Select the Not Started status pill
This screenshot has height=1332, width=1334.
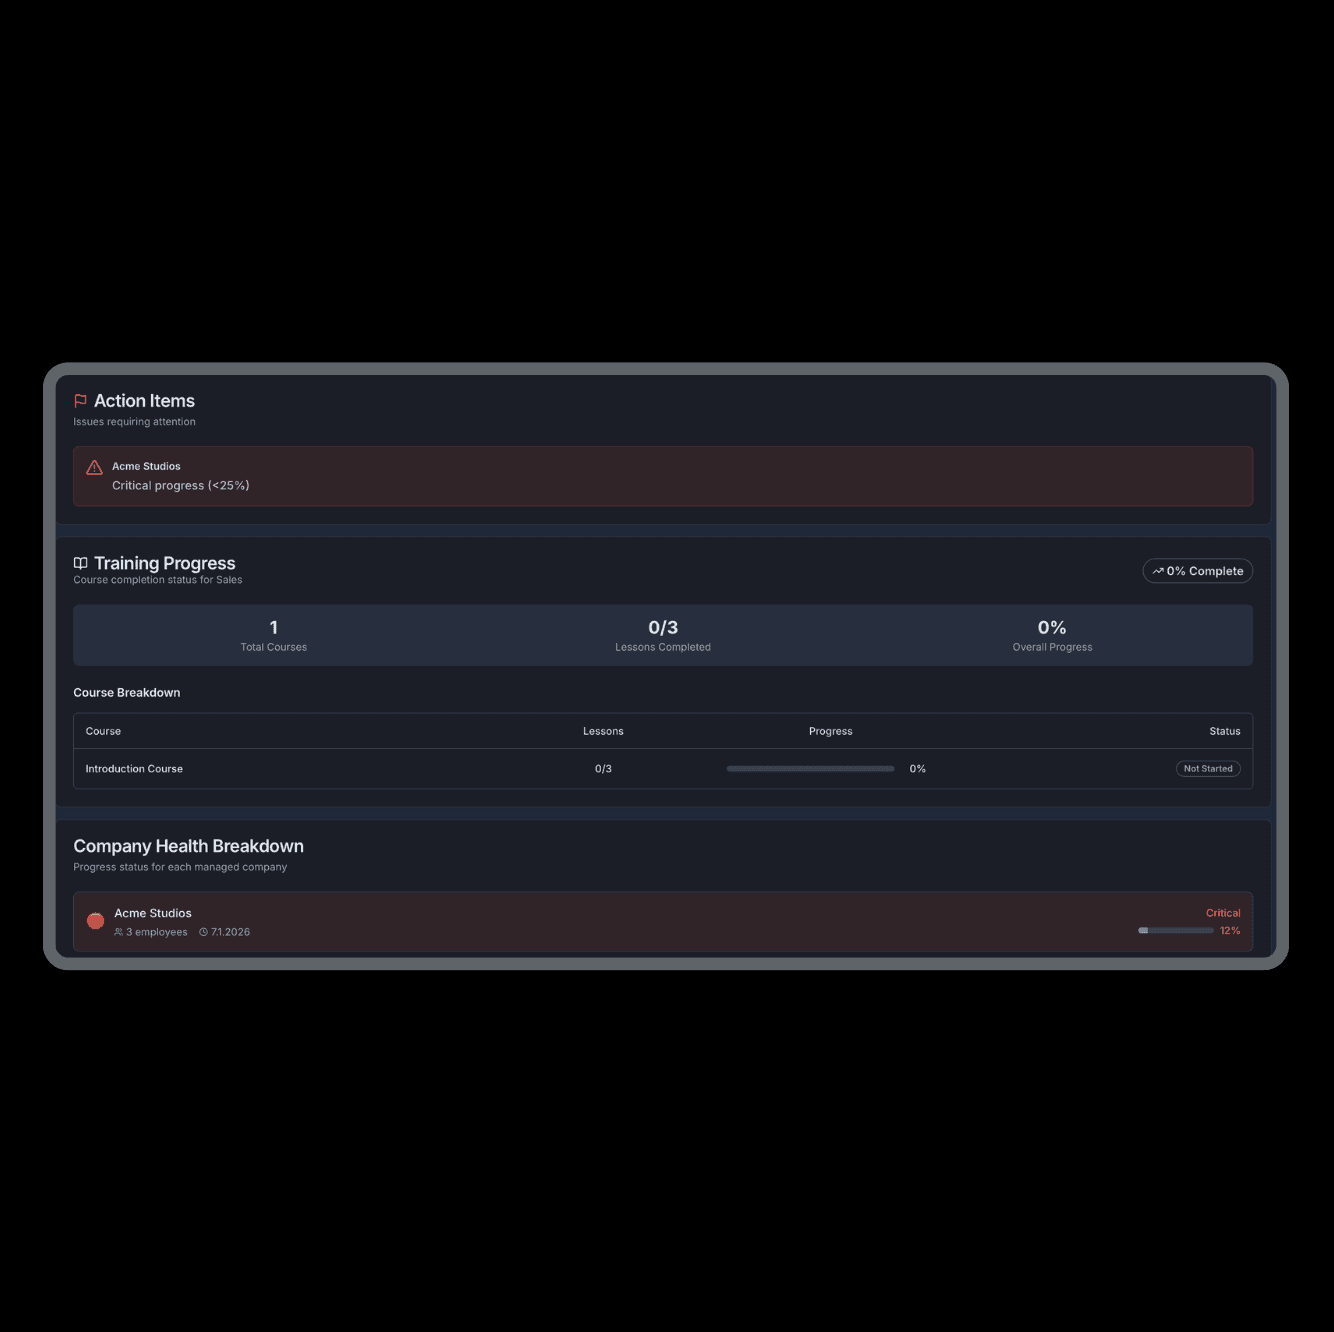point(1208,768)
